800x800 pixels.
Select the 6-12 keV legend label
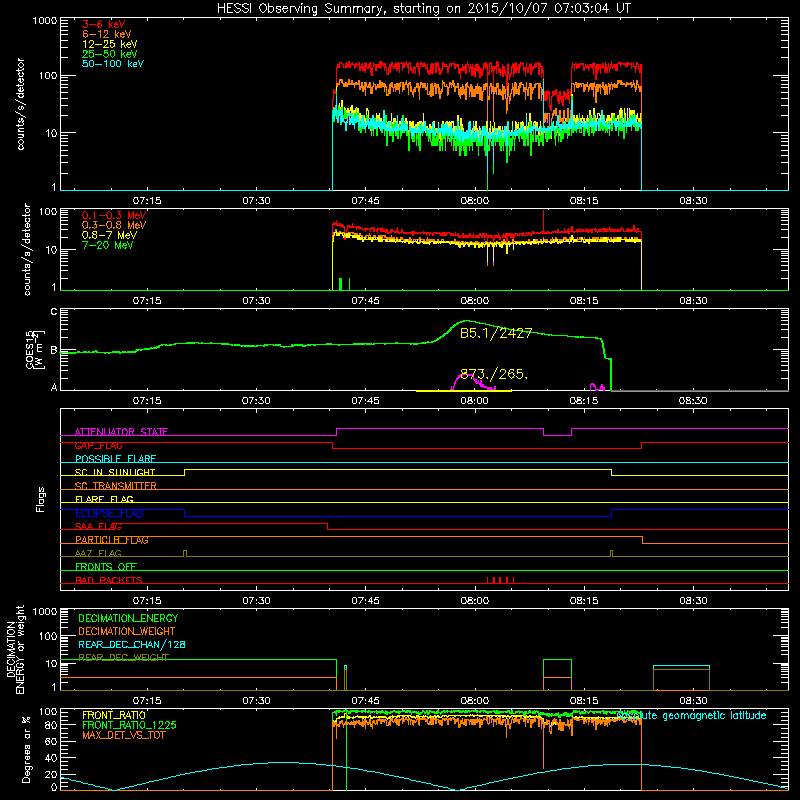click(107, 34)
